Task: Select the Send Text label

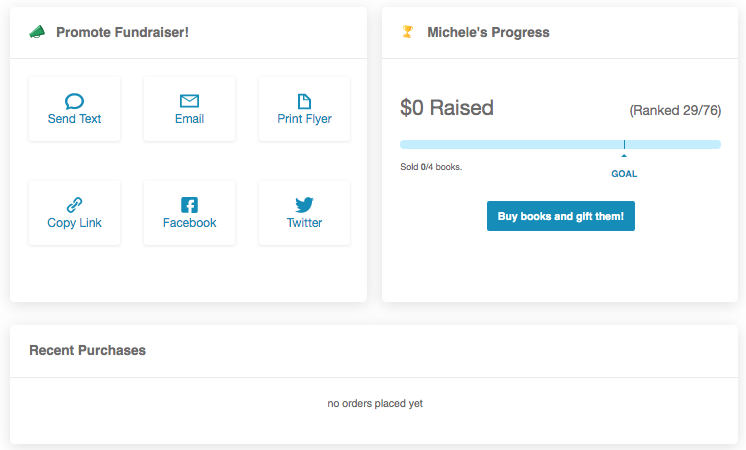Action: tap(74, 118)
